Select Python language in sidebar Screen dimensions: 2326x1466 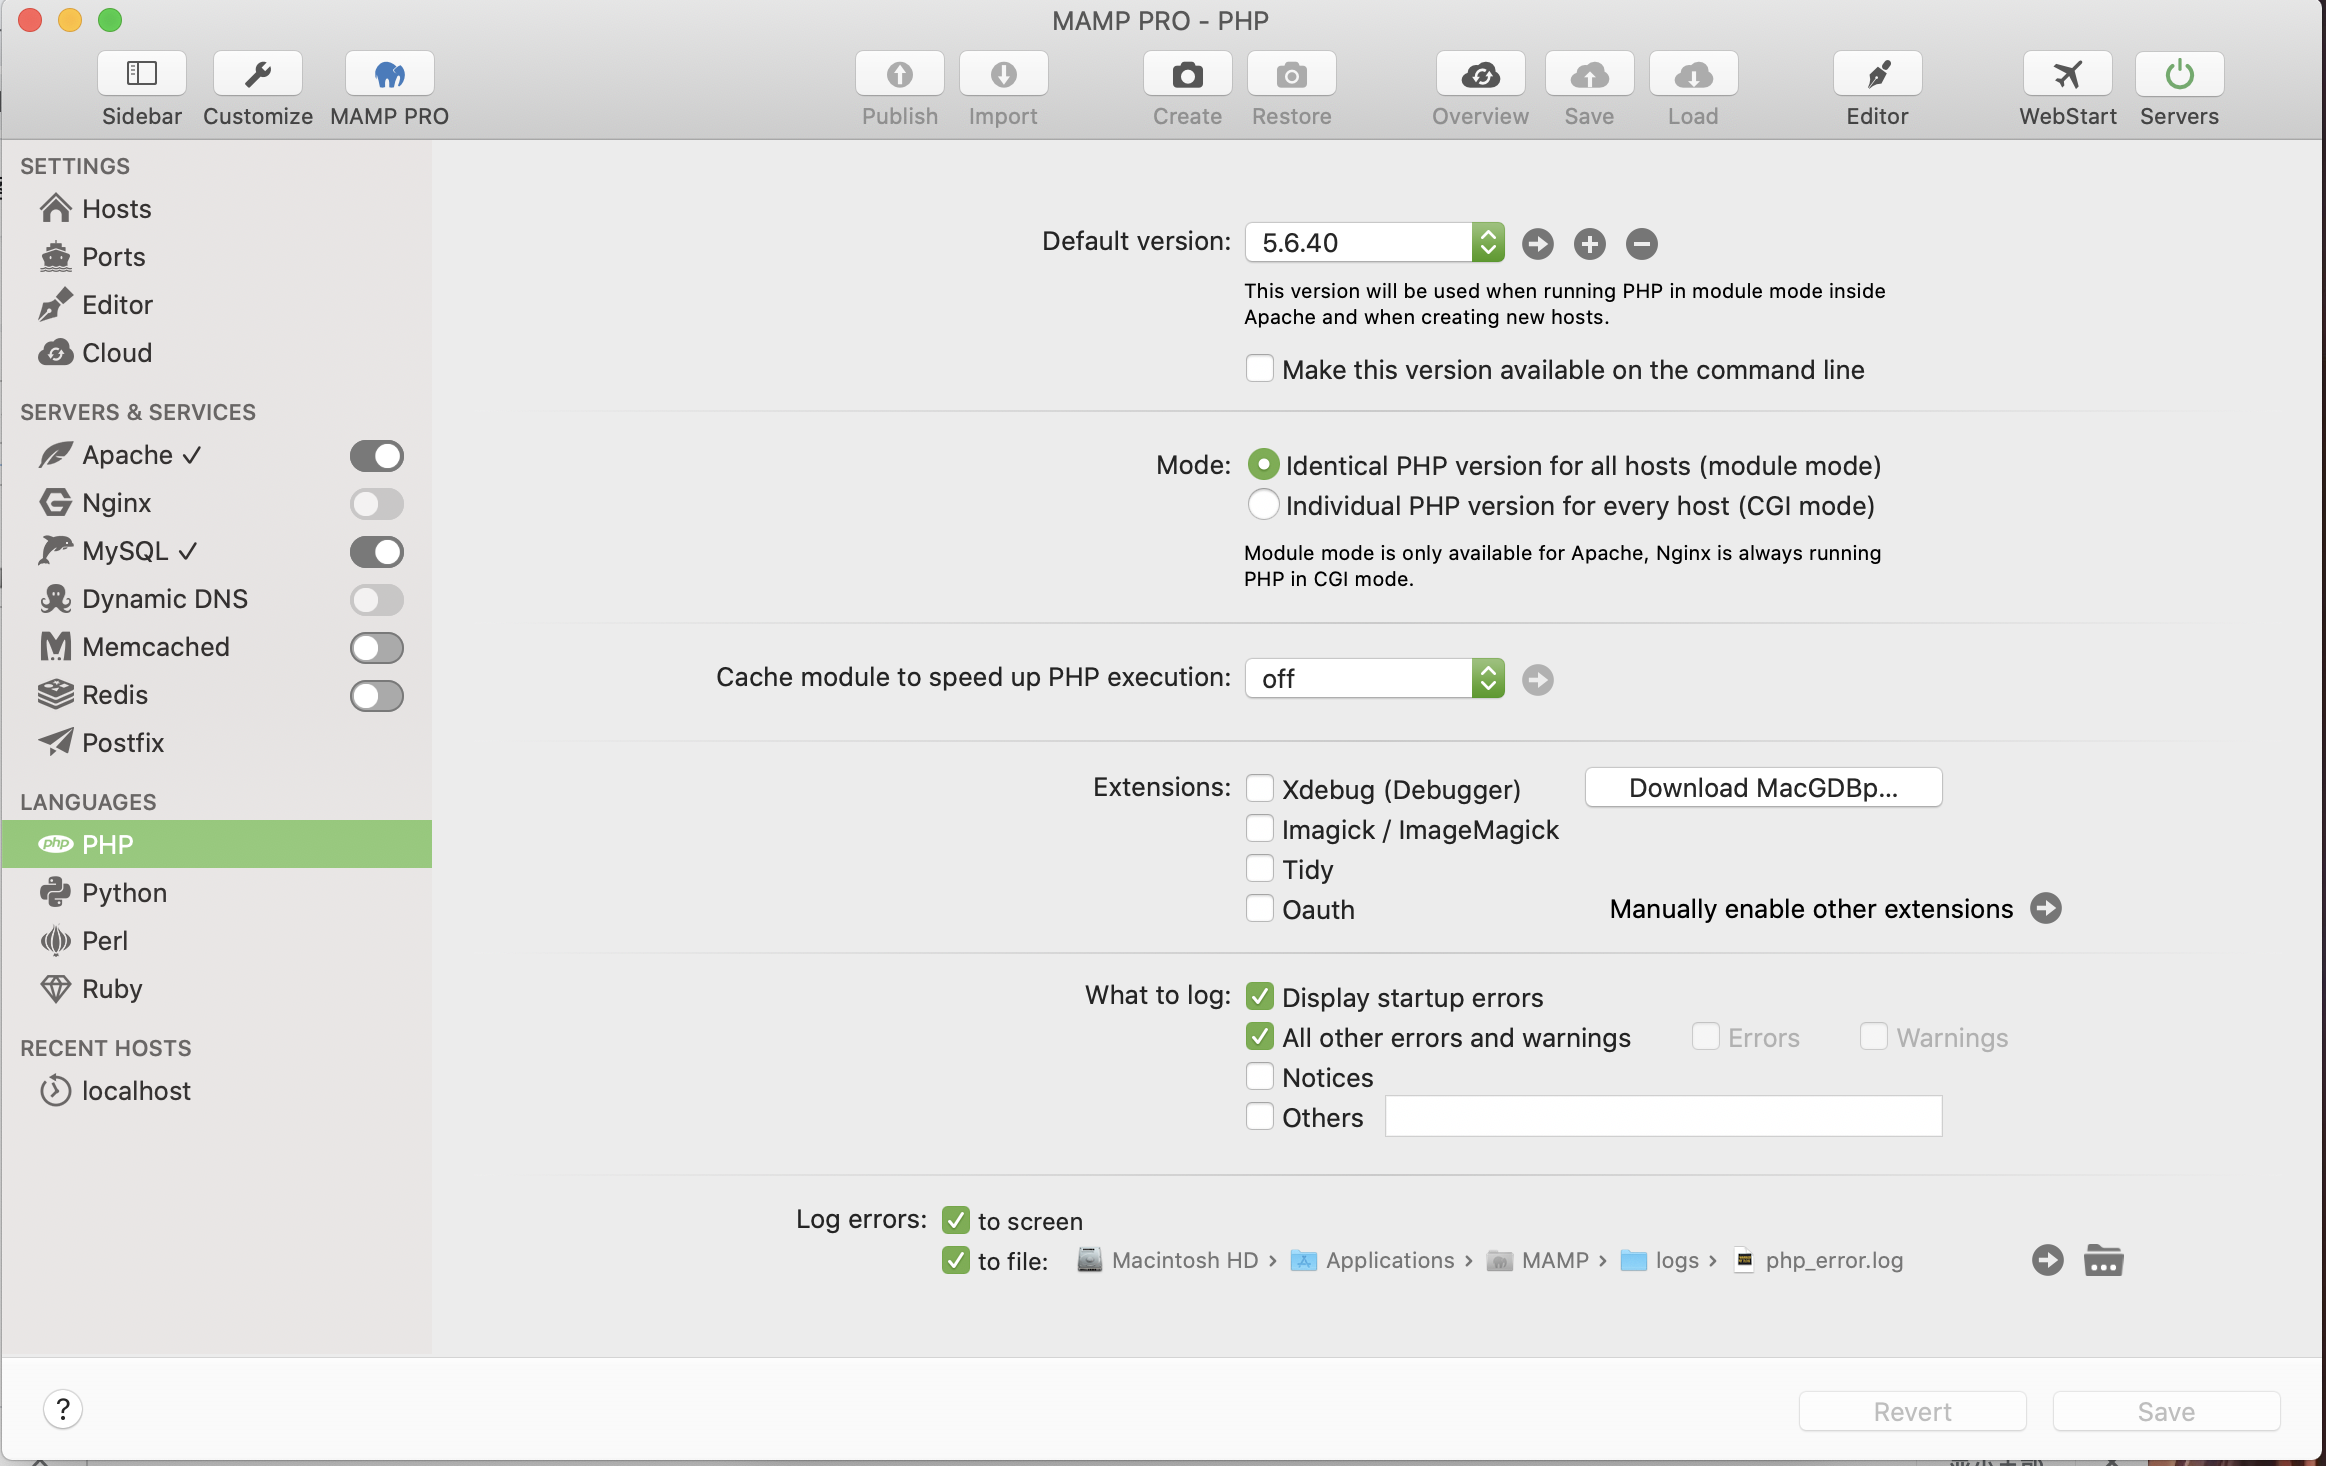tap(216, 893)
